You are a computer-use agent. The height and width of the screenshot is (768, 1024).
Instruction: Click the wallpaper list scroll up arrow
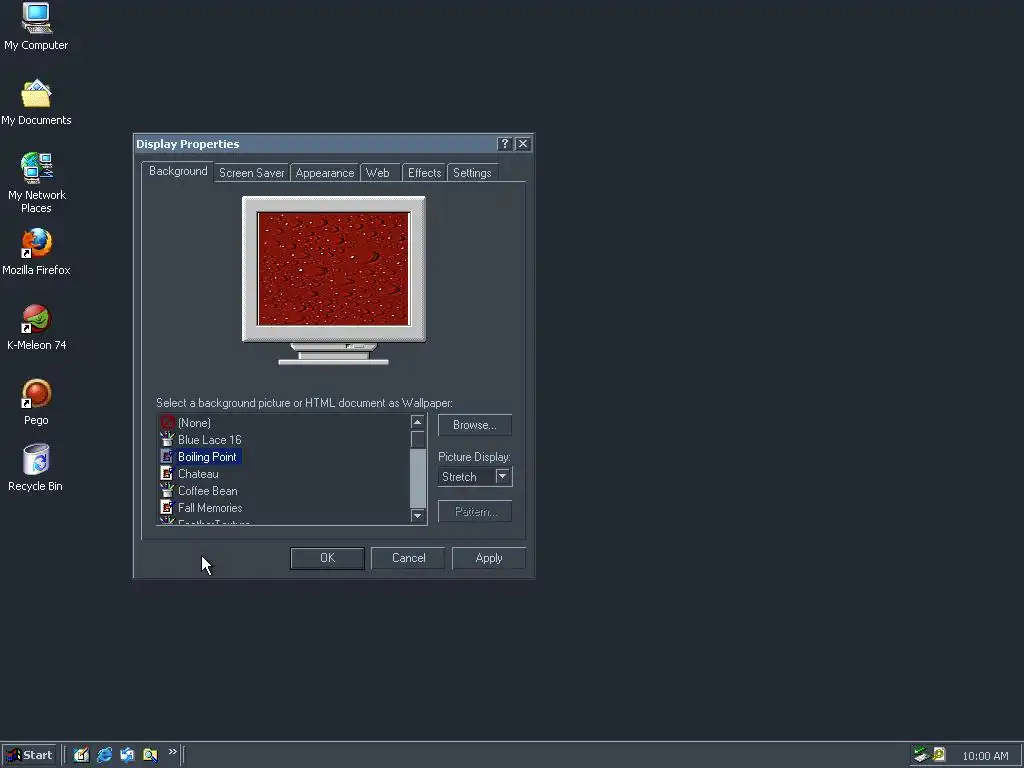point(417,422)
